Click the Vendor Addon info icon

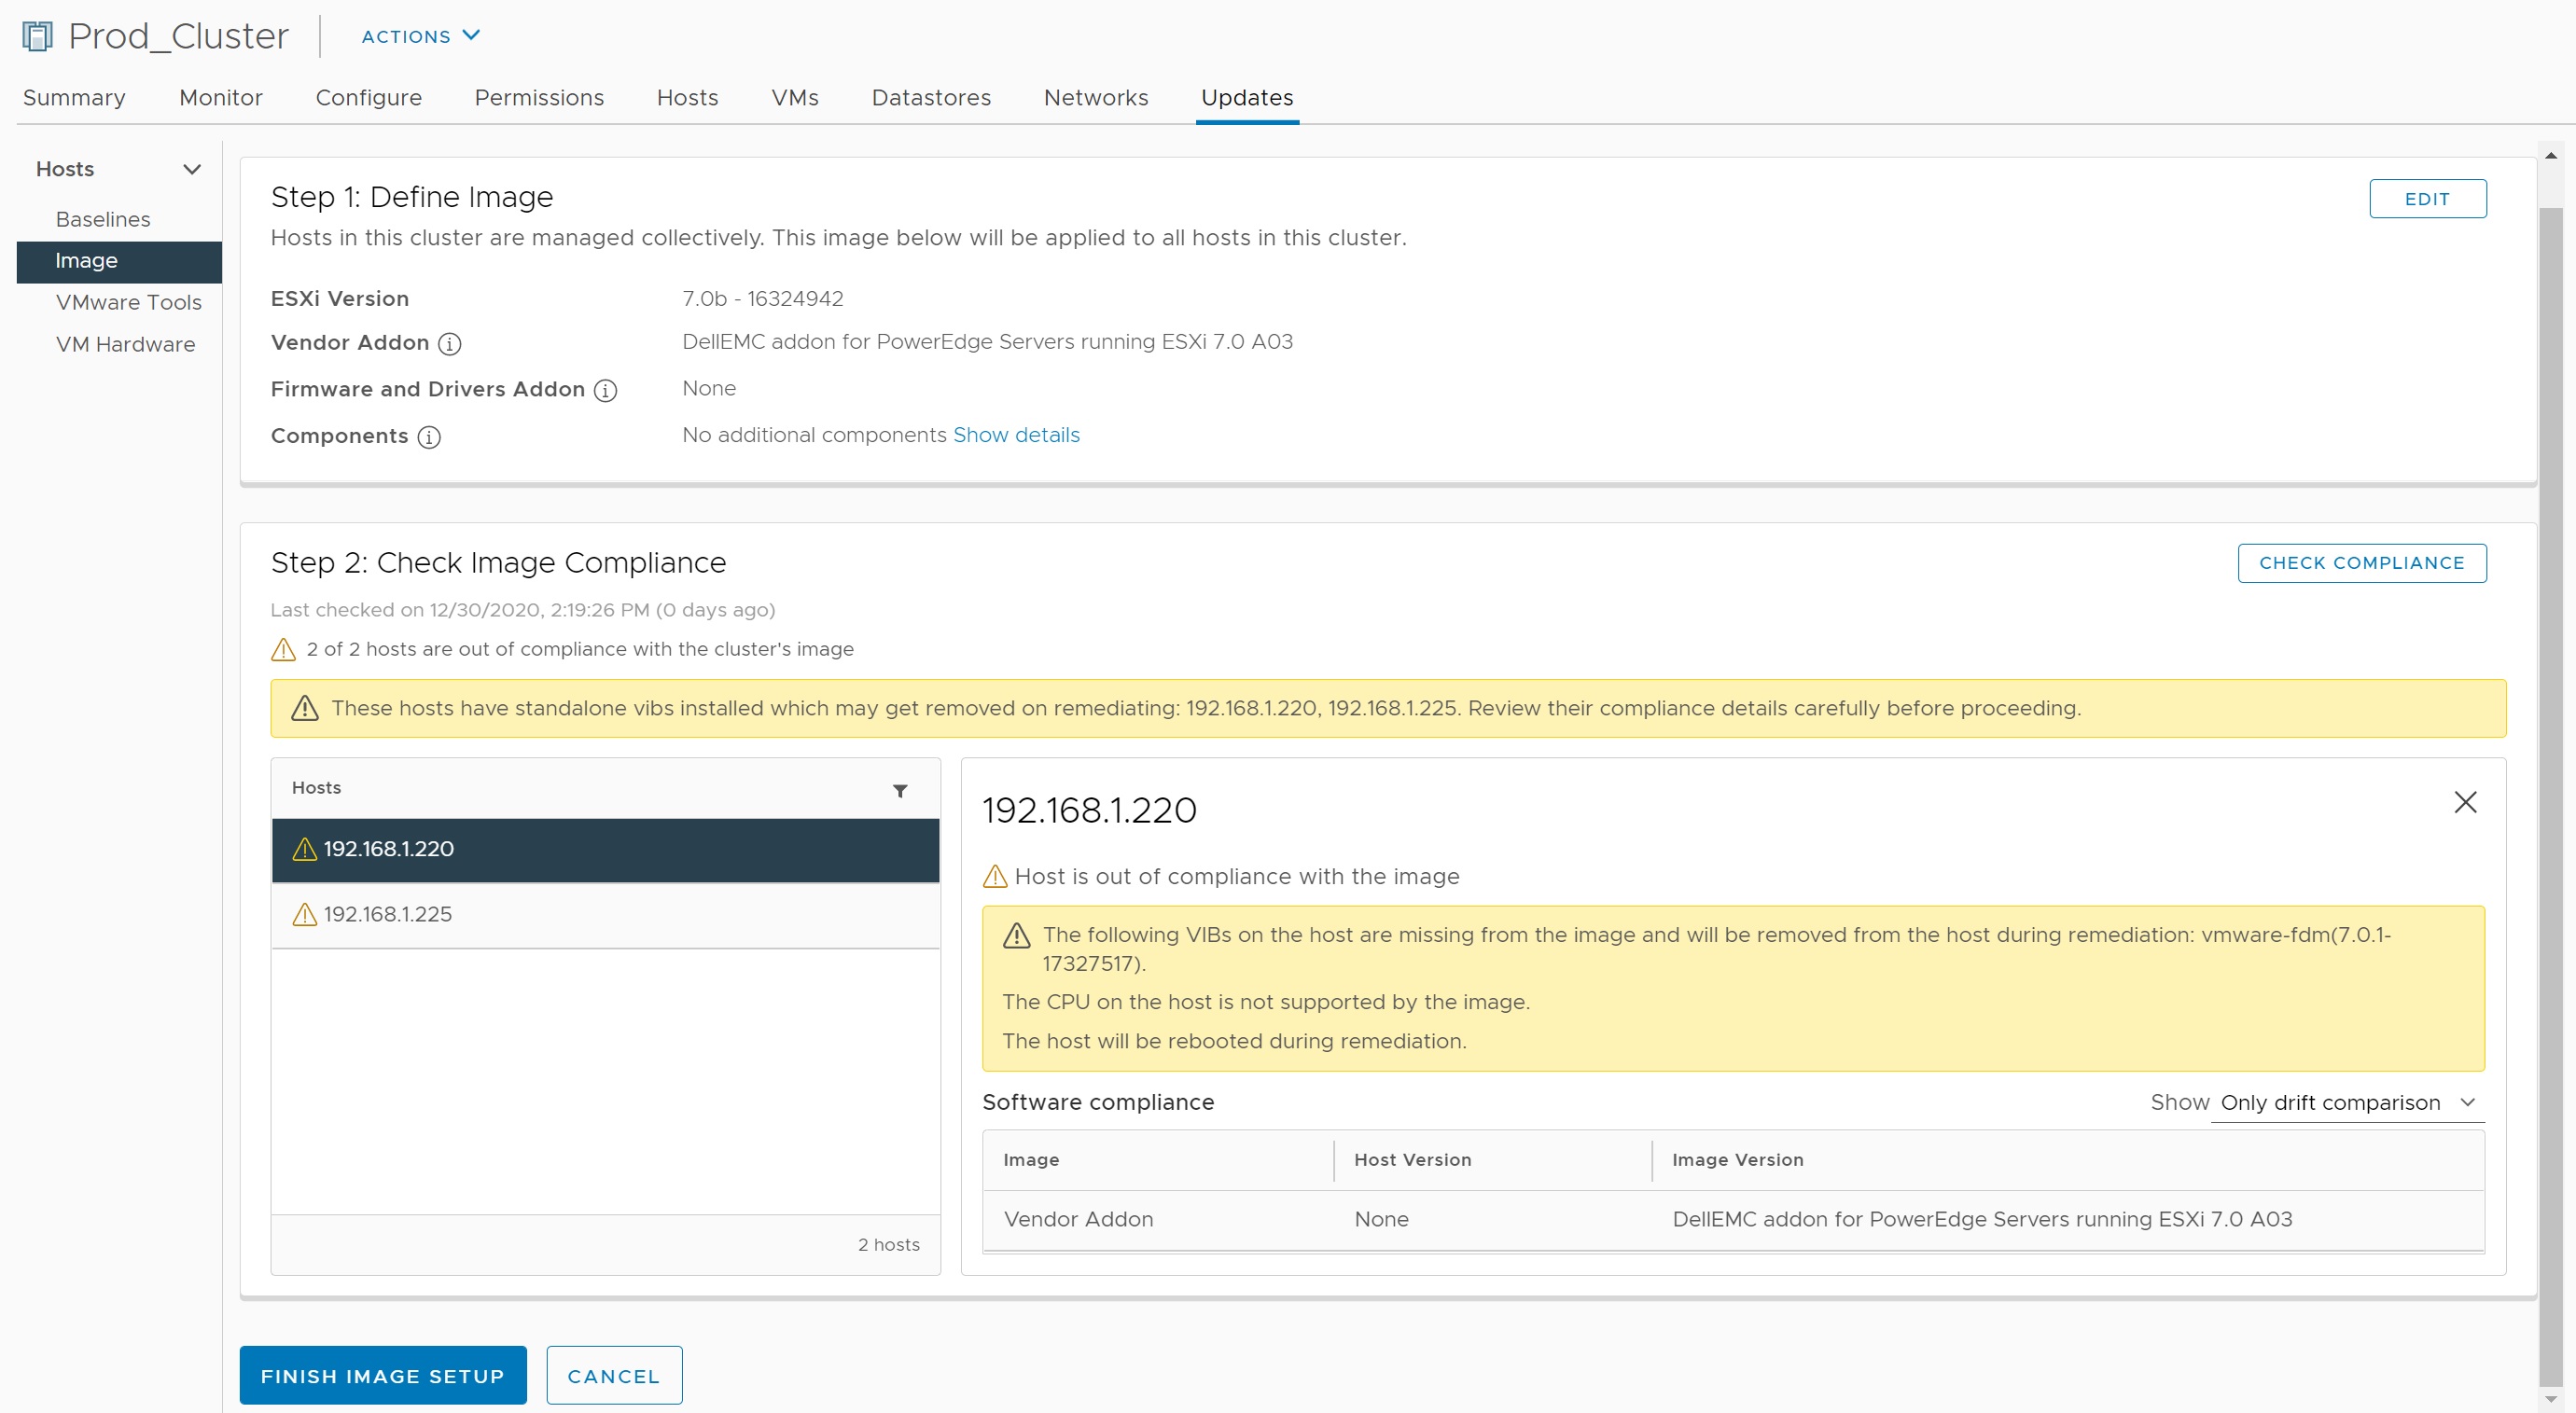450,344
